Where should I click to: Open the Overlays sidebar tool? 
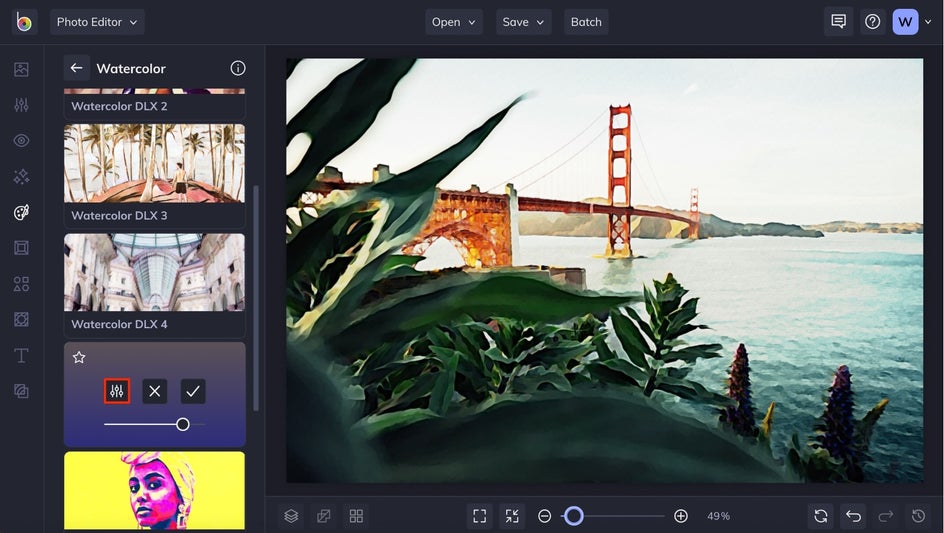point(21,319)
